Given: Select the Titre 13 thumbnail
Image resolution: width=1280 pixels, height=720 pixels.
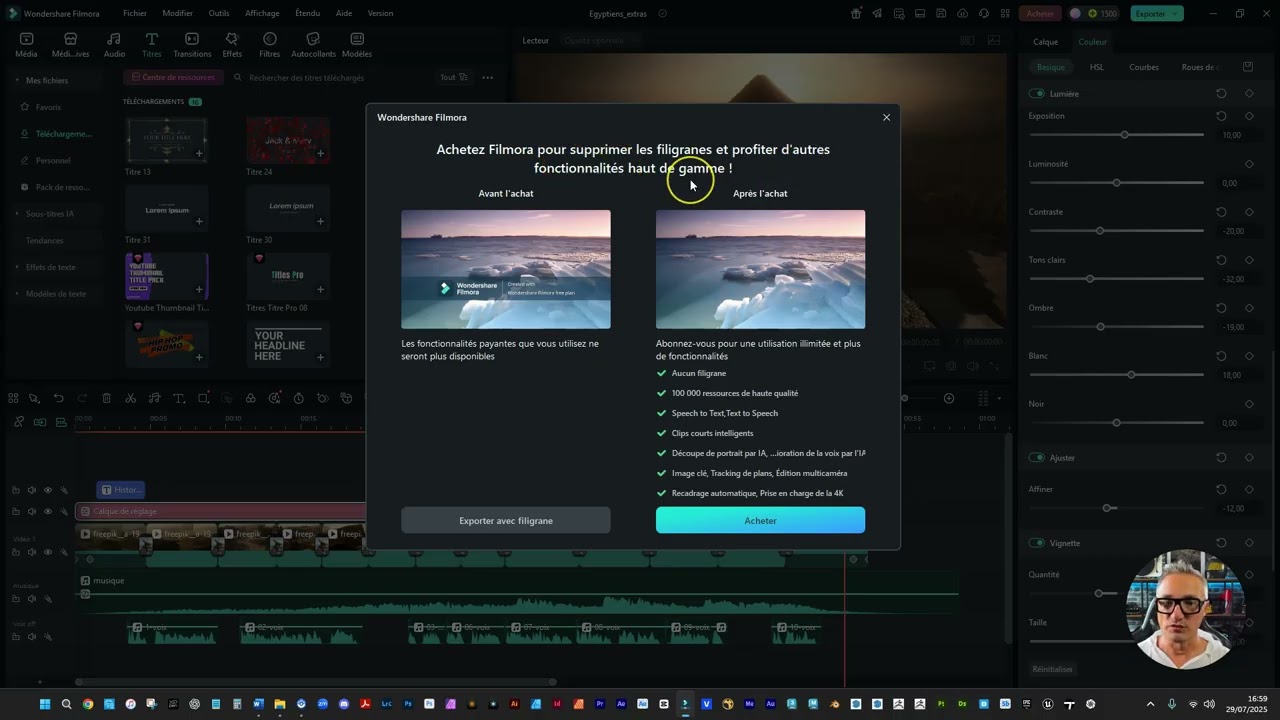Looking at the screenshot, I should pos(166,140).
